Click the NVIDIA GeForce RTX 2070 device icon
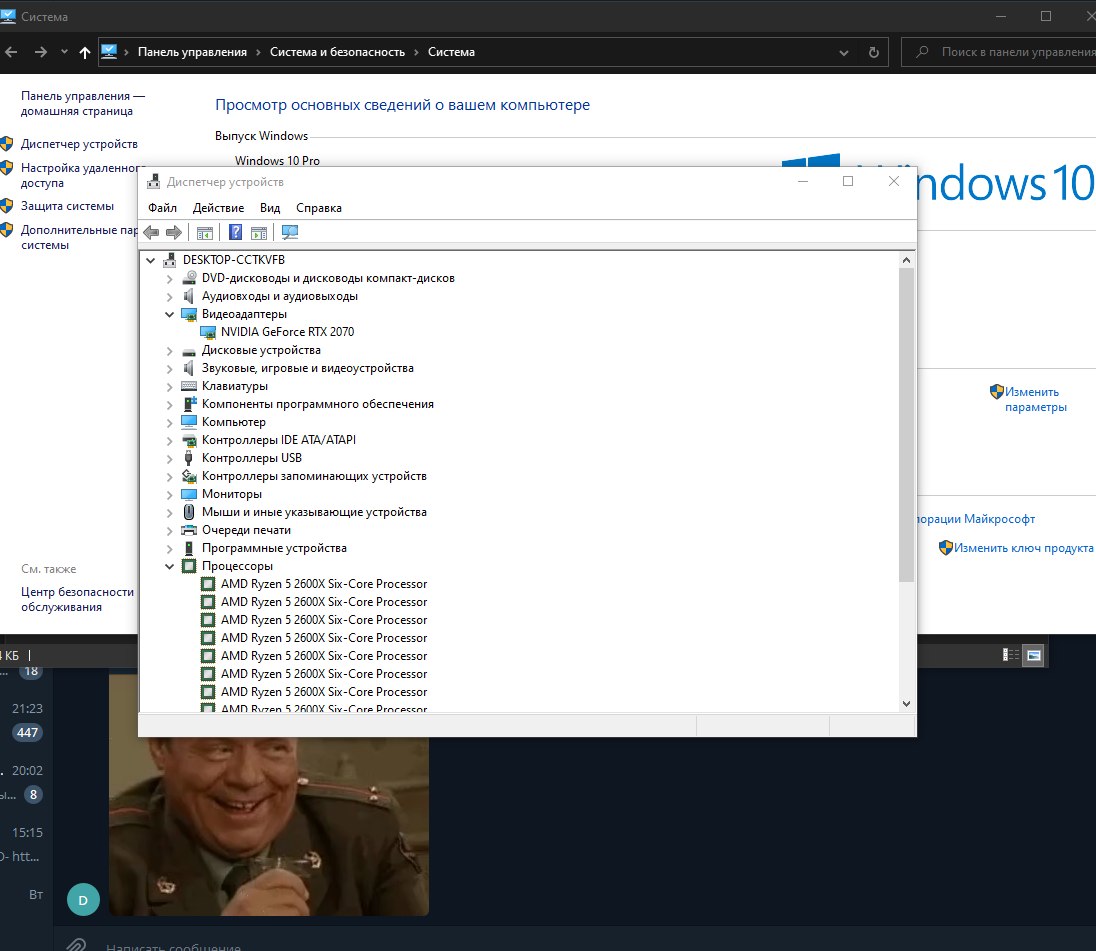Screen dimensions: 1096x951 coord(208,332)
